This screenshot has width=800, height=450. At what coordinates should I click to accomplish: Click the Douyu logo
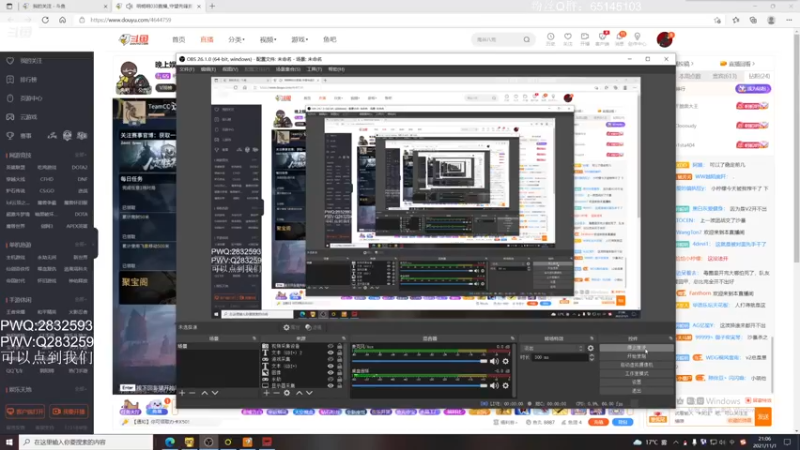134,39
